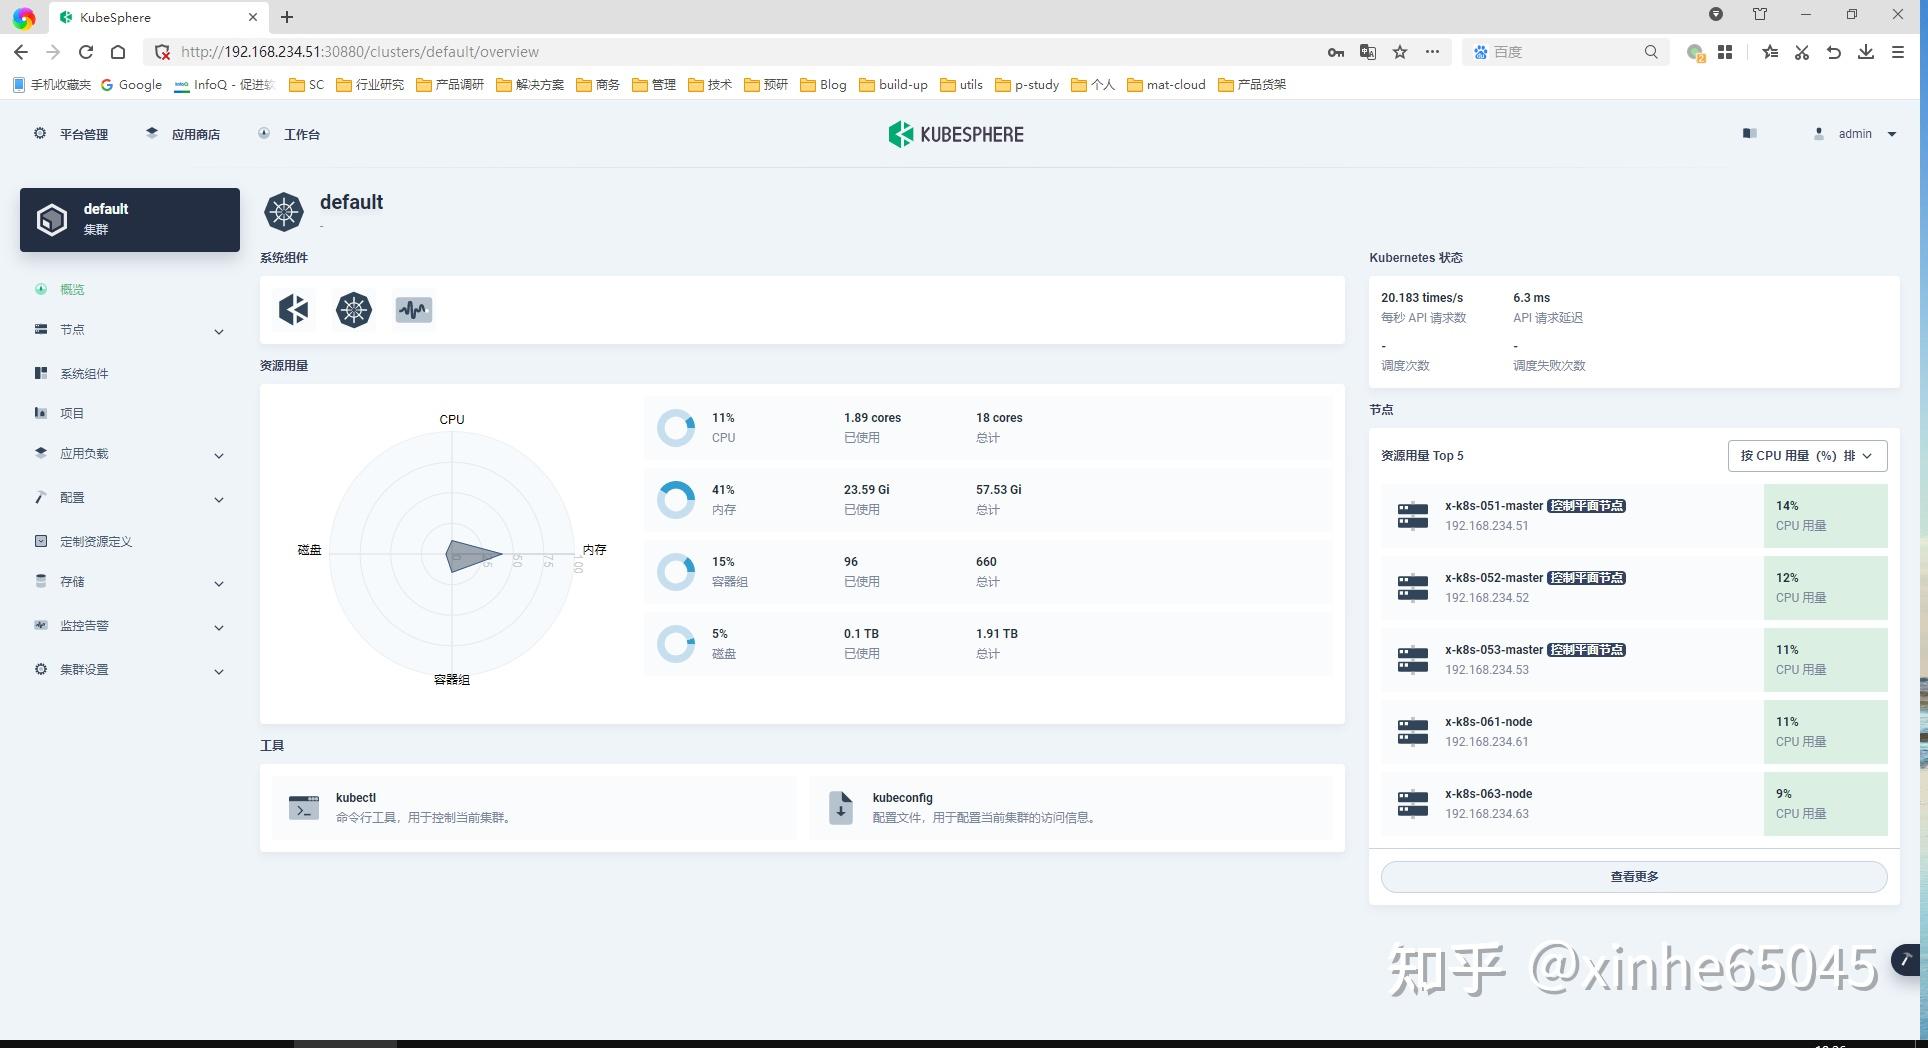Open node x-k8s-052-master row
Viewport: 1928px width, 1048px height.
pos(1634,588)
